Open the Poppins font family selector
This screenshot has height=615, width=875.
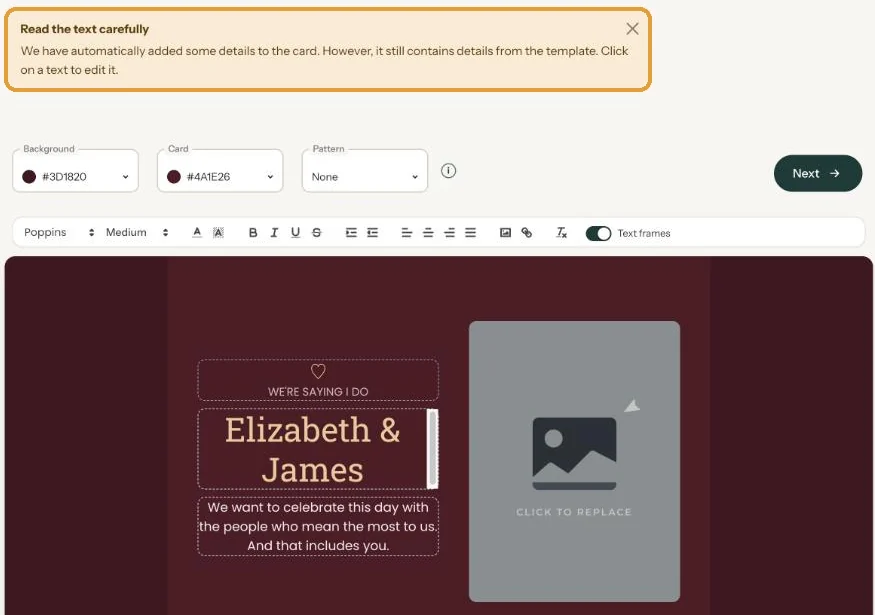[x=59, y=233]
